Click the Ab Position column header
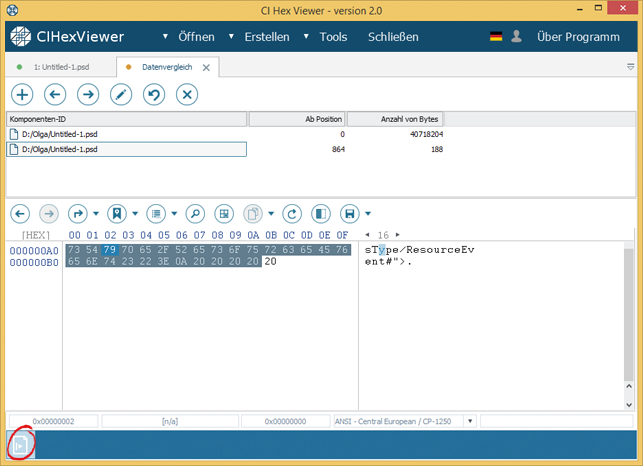This screenshot has height=466, width=643. coord(297,119)
